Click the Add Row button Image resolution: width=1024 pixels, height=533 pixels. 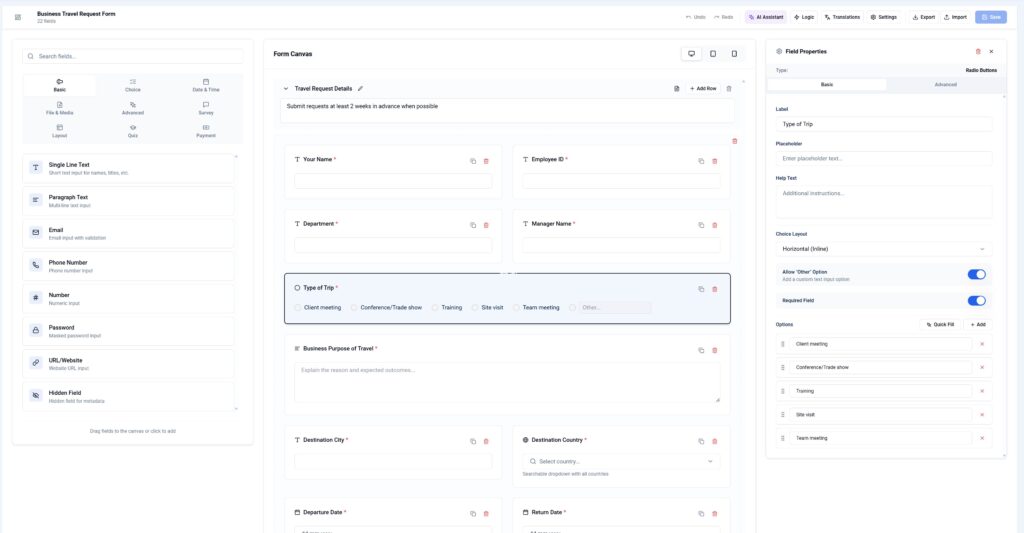coord(702,89)
